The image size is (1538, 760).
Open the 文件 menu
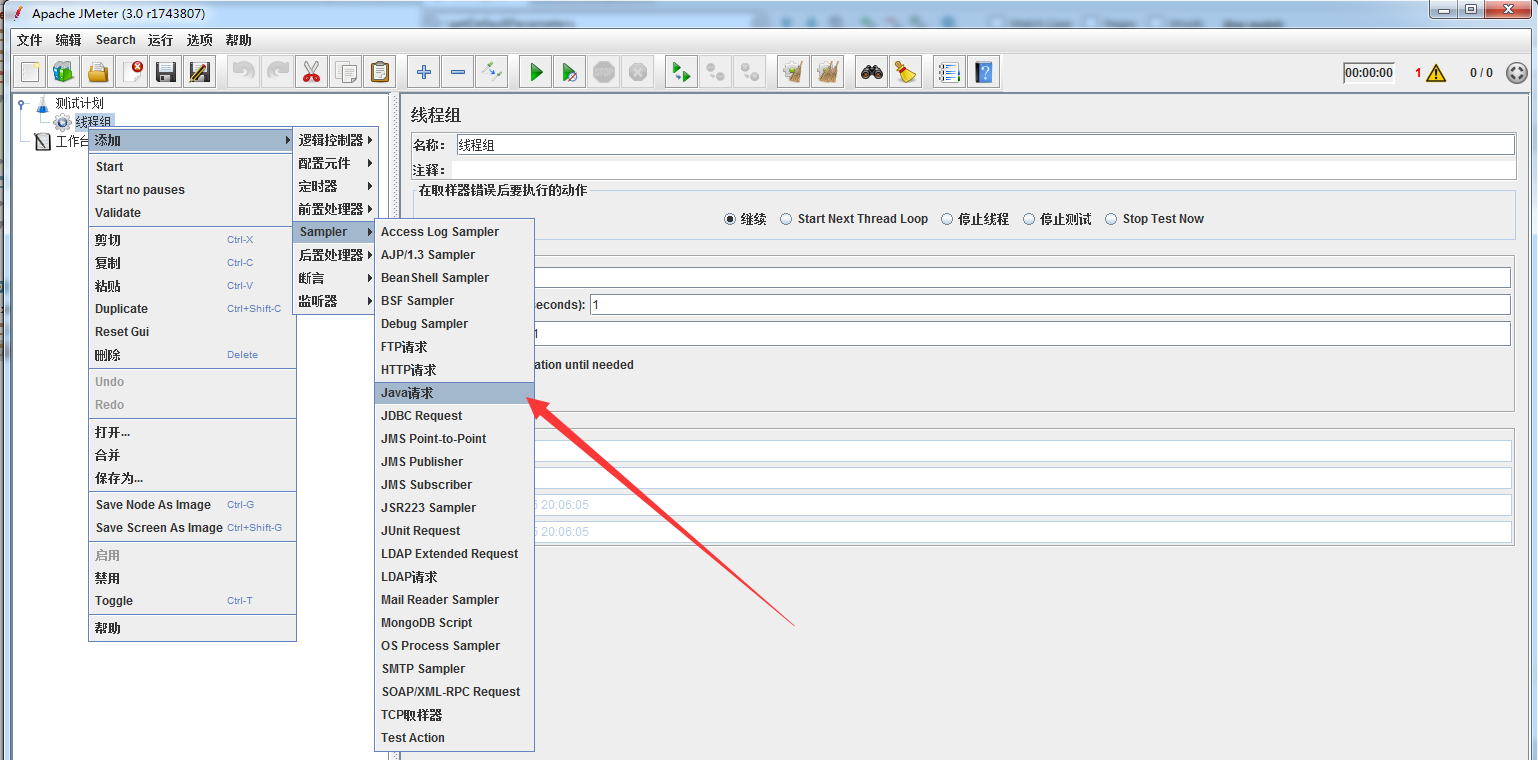tap(30, 40)
